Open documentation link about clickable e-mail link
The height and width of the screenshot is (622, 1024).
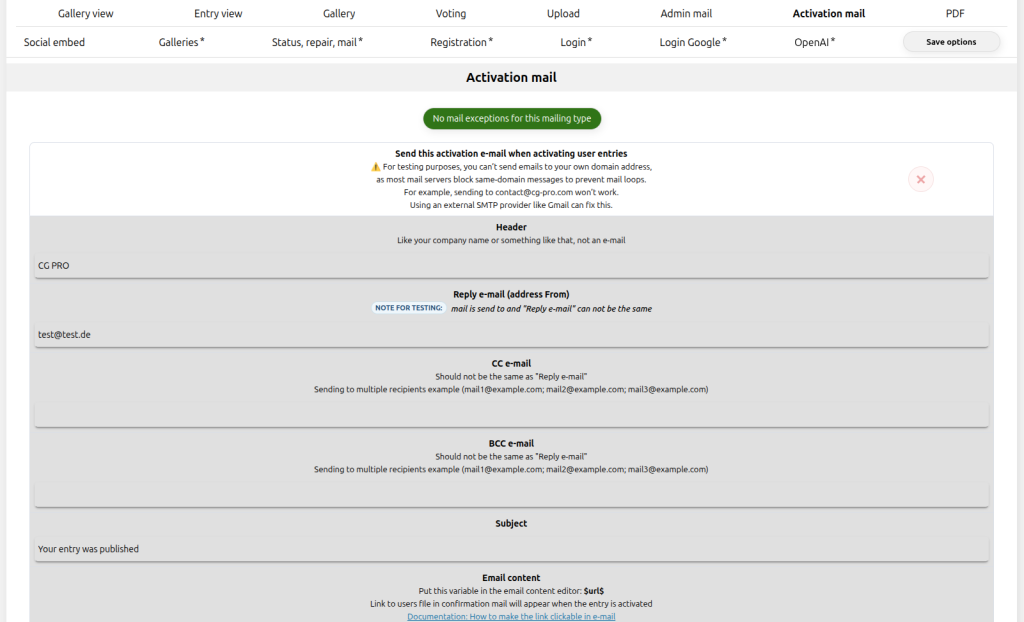pyautogui.click(x=511, y=616)
